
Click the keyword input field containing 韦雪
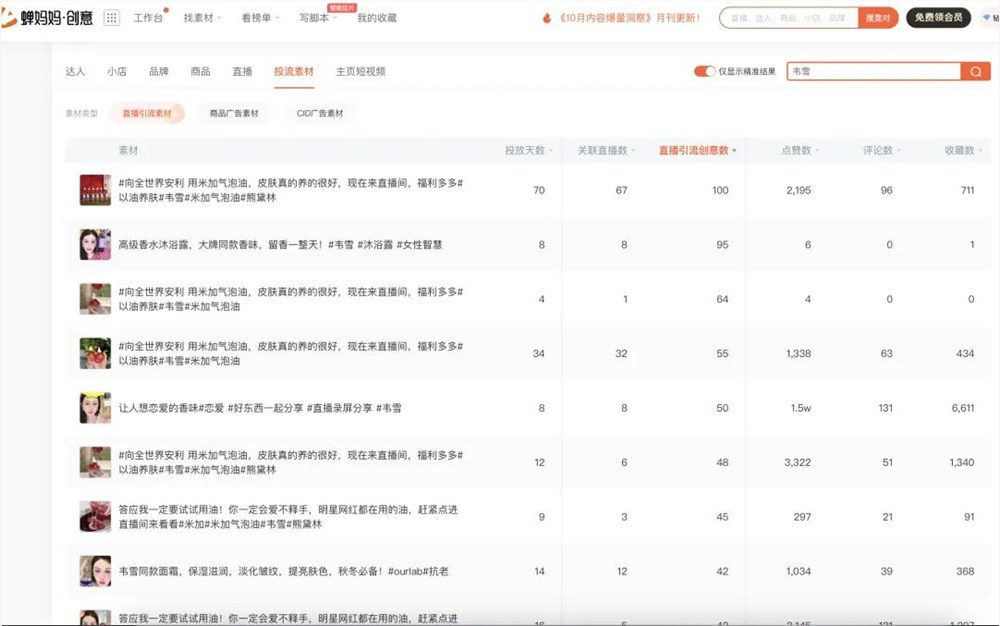click(870, 71)
